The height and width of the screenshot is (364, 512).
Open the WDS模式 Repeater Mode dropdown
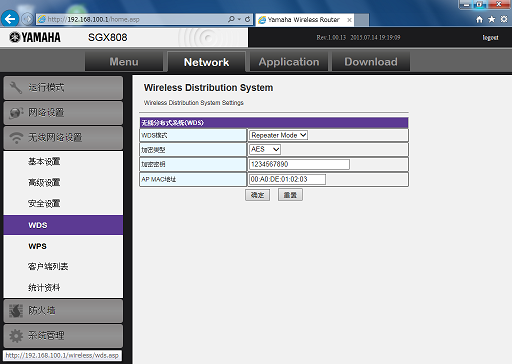tap(278, 135)
